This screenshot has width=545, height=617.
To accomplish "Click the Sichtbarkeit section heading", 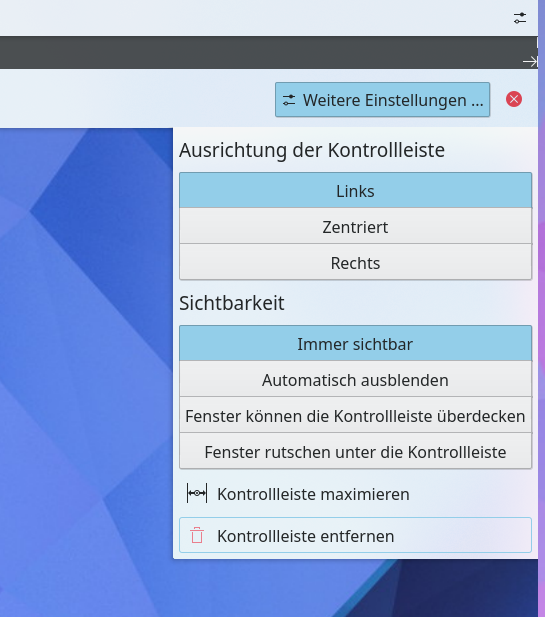I will tap(231, 303).
